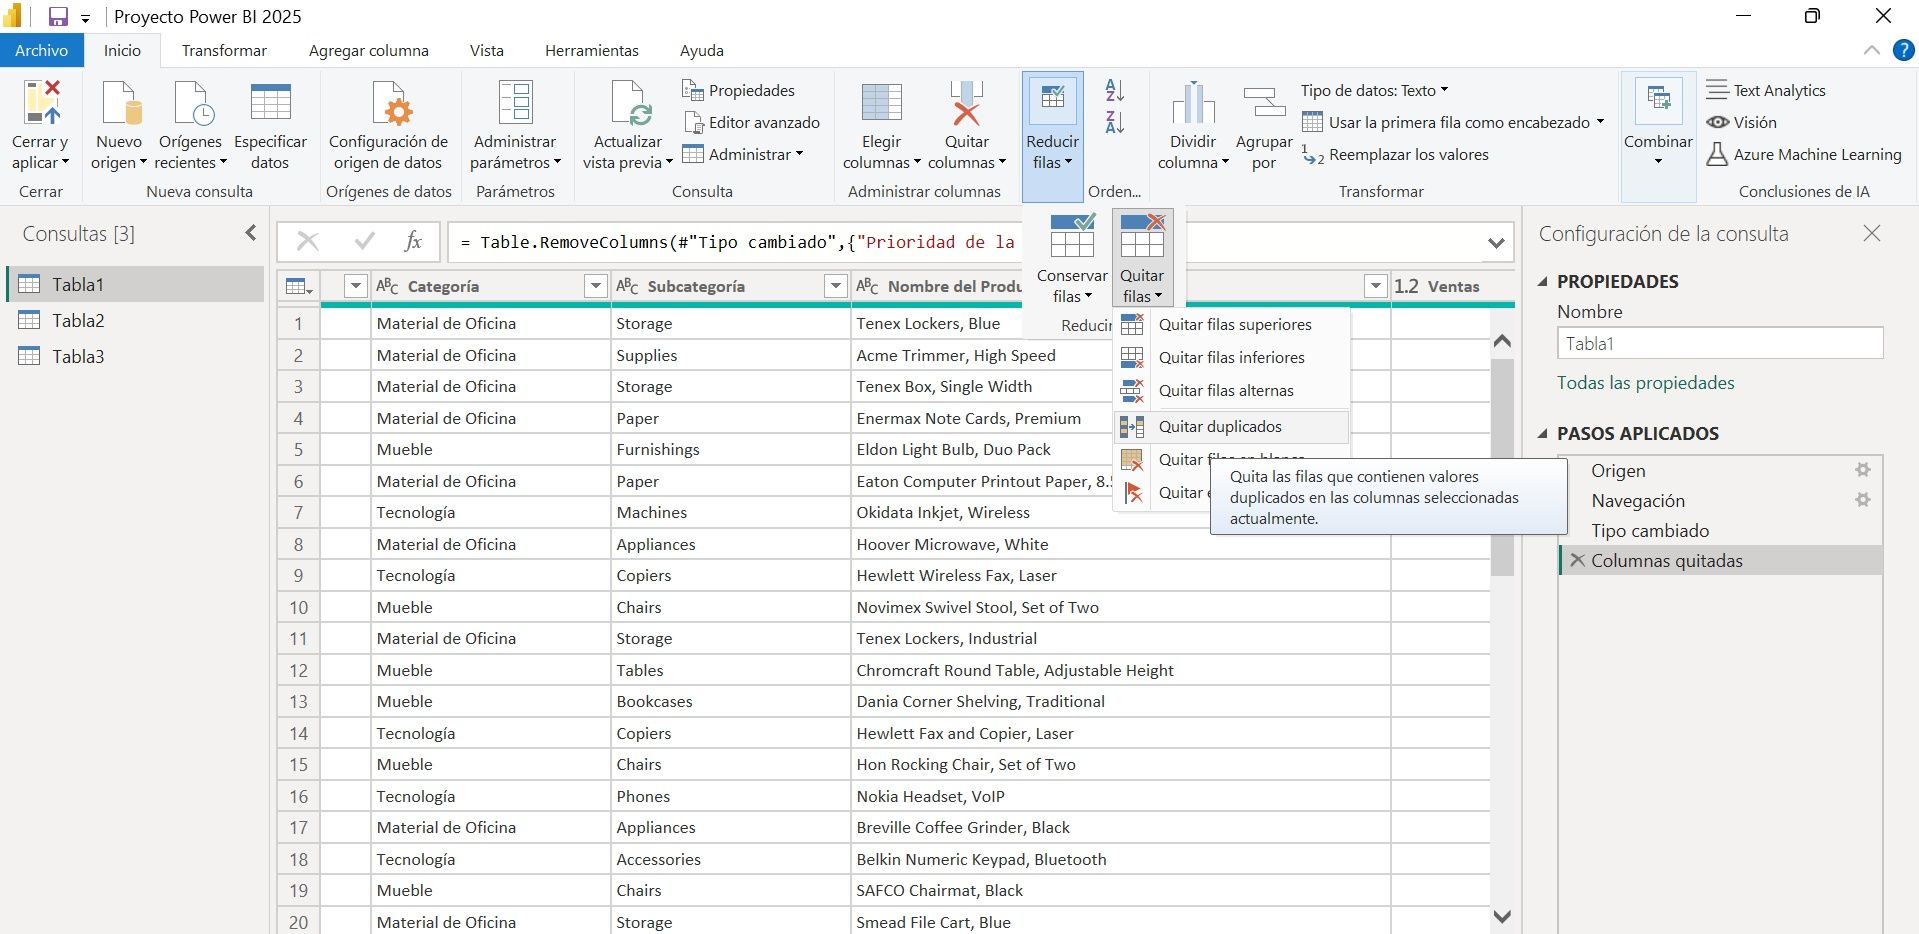Open the Ayuda tab
The height and width of the screenshot is (934, 1919).
coord(702,50)
